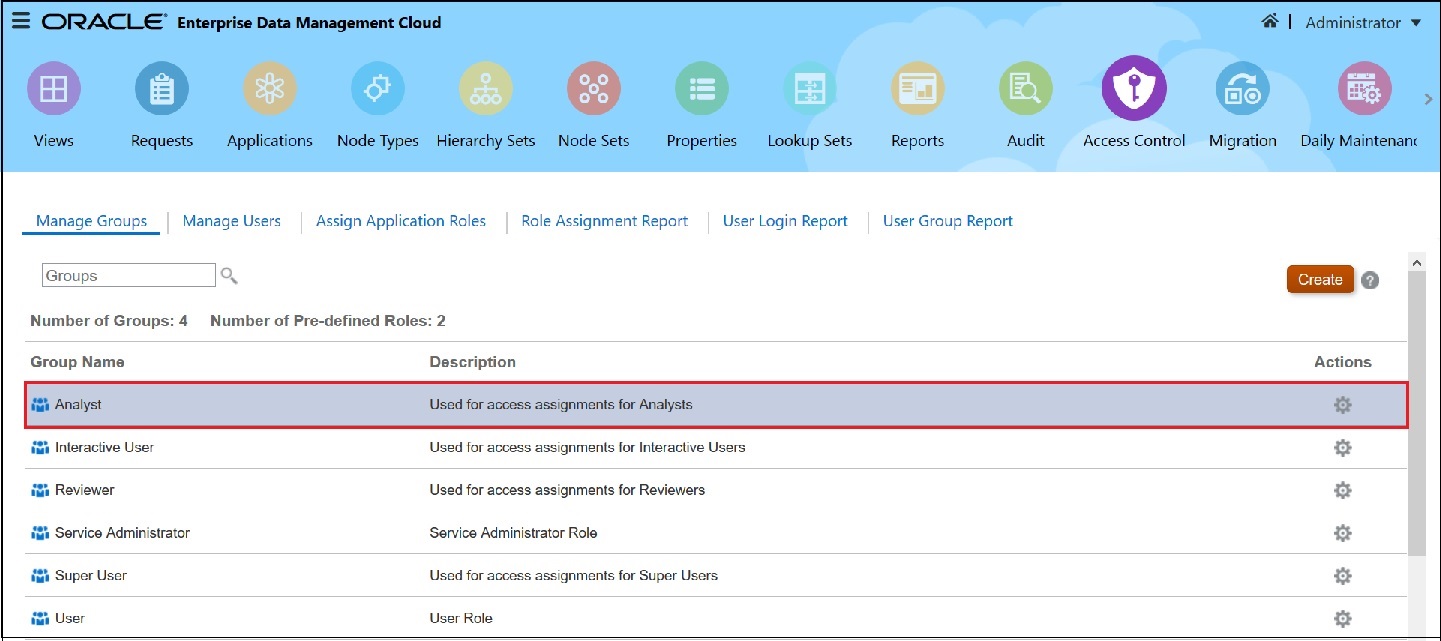The height and width of the screenshot is (641, 1441).
Task: Open the Node Sets icon
Action: point(594,90)
